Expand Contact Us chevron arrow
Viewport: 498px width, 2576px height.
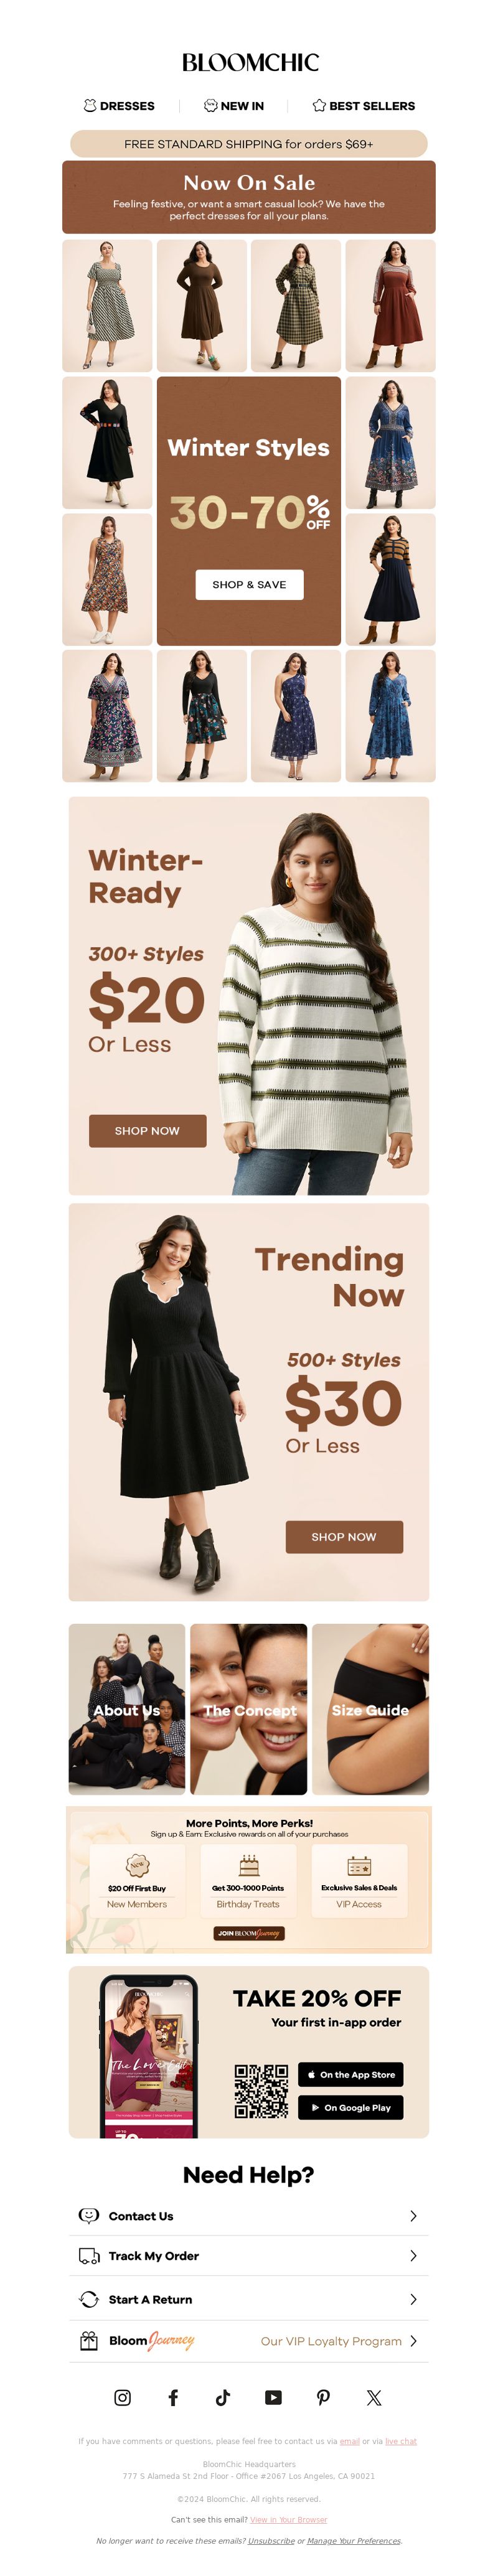(413, 2216)
